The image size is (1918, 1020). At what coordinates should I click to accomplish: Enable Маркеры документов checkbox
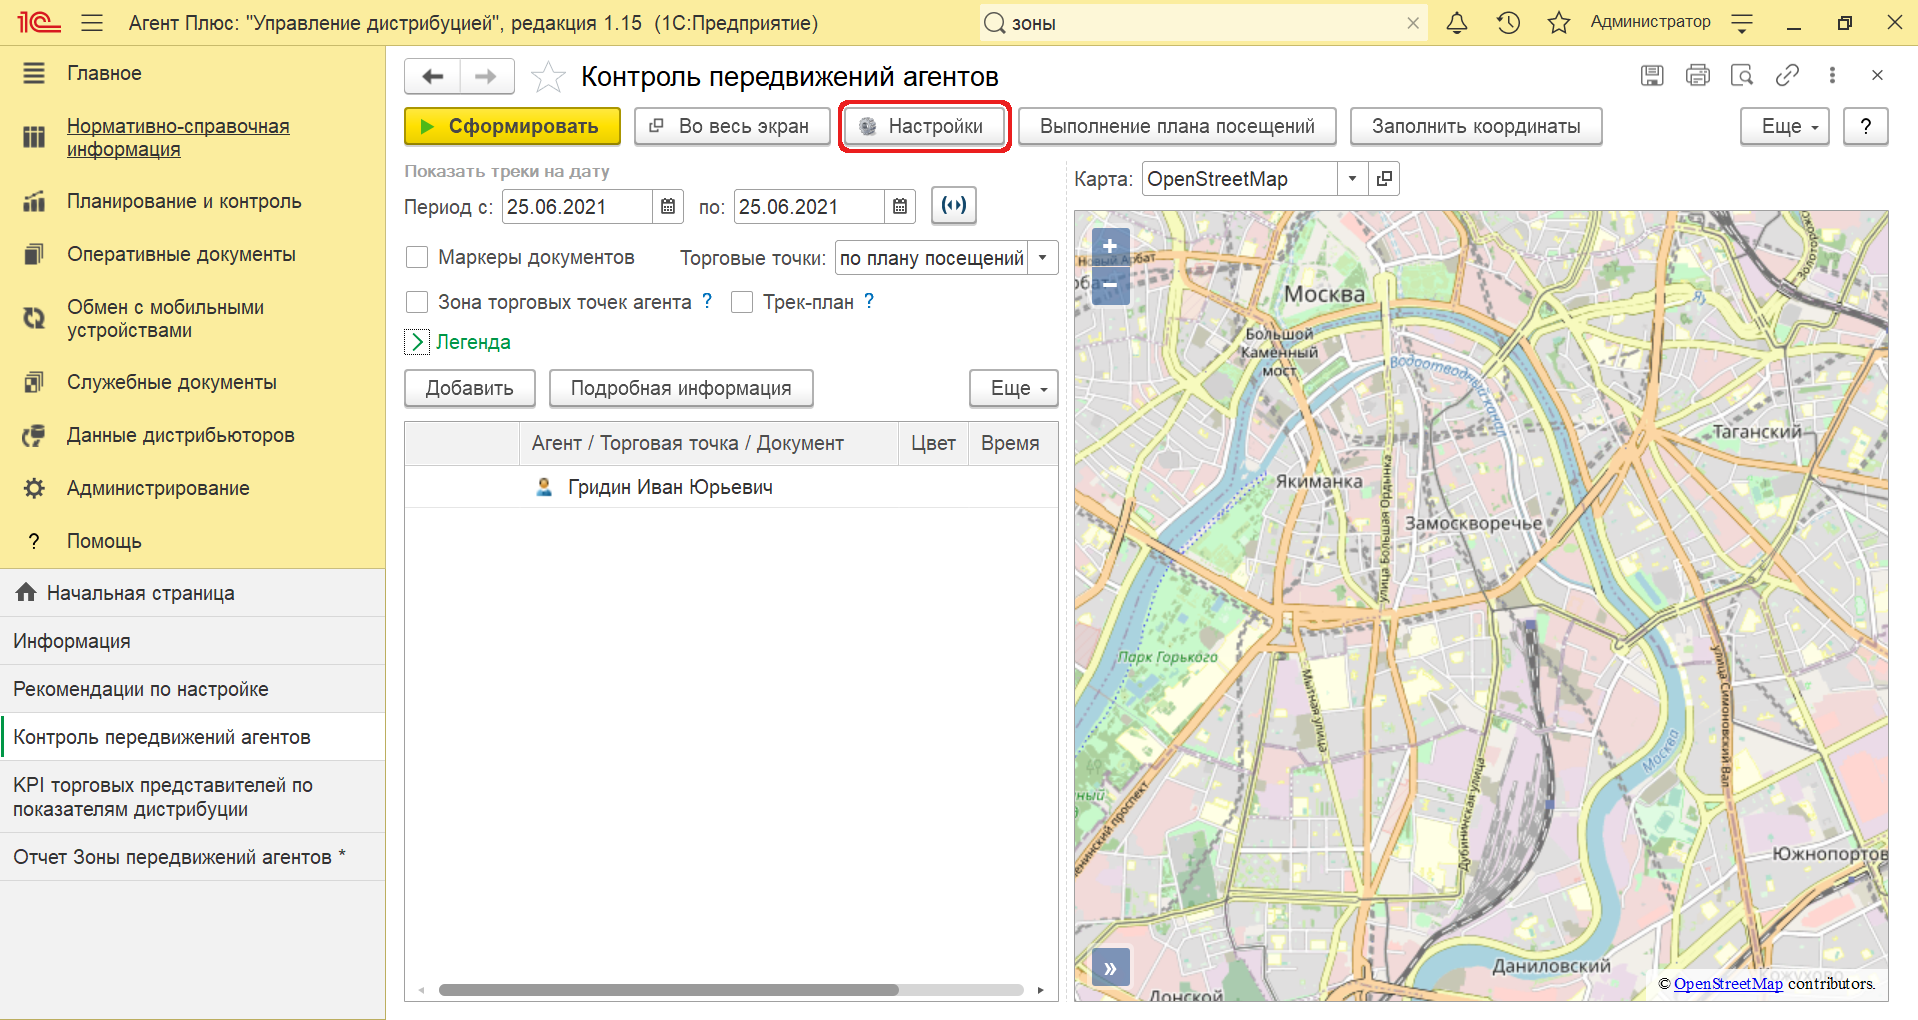(417, 257)
